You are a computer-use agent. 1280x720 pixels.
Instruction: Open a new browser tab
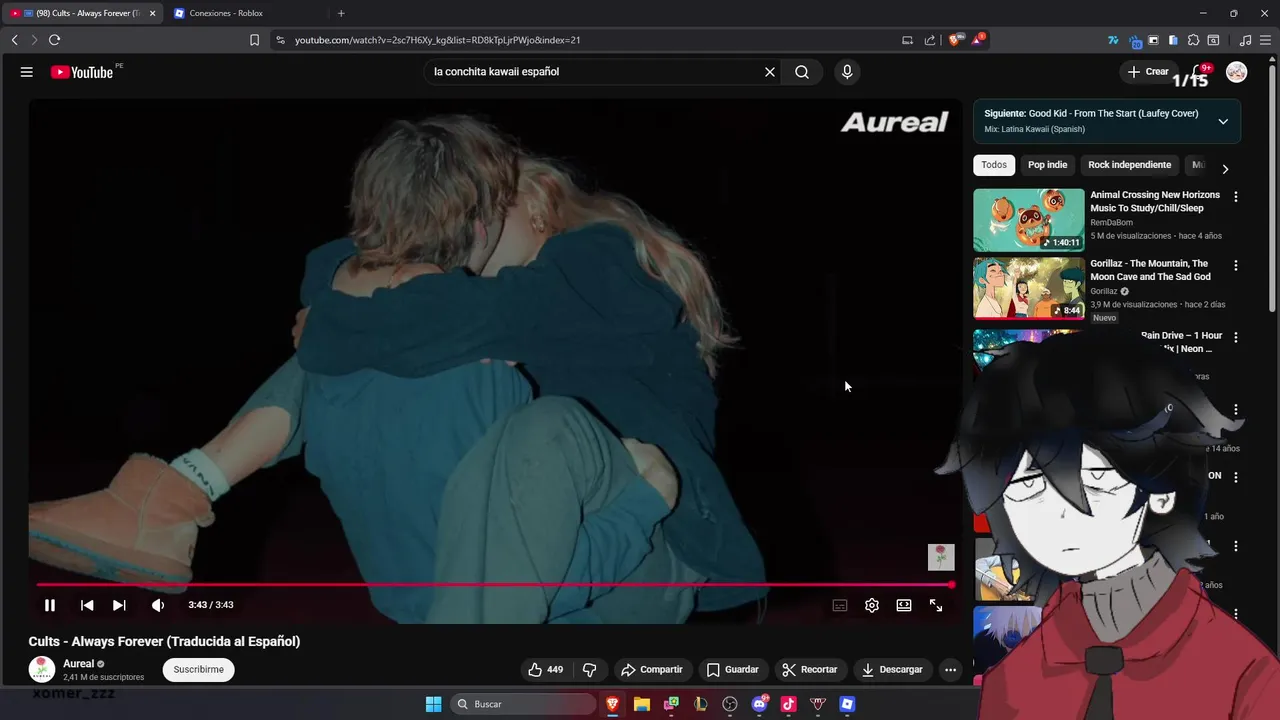tap(341, 13)
